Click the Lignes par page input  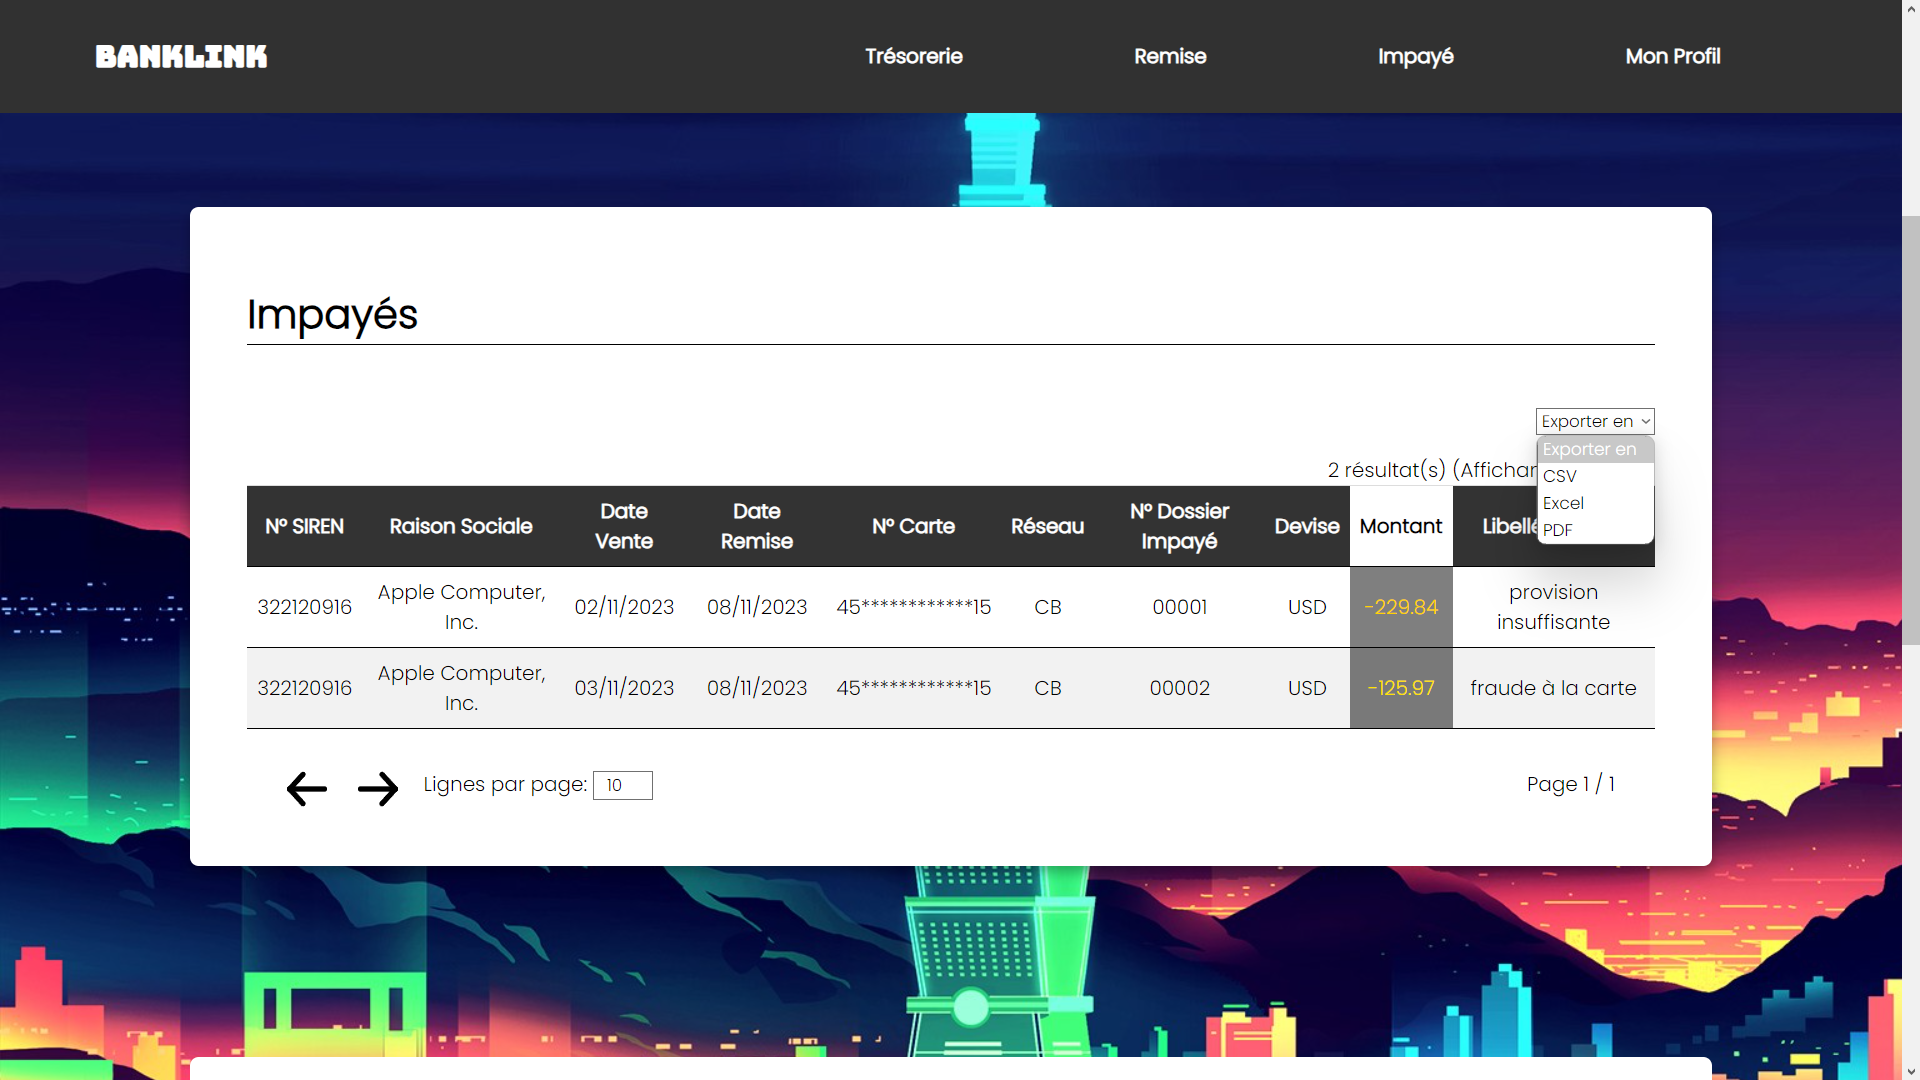pos(622,785)
